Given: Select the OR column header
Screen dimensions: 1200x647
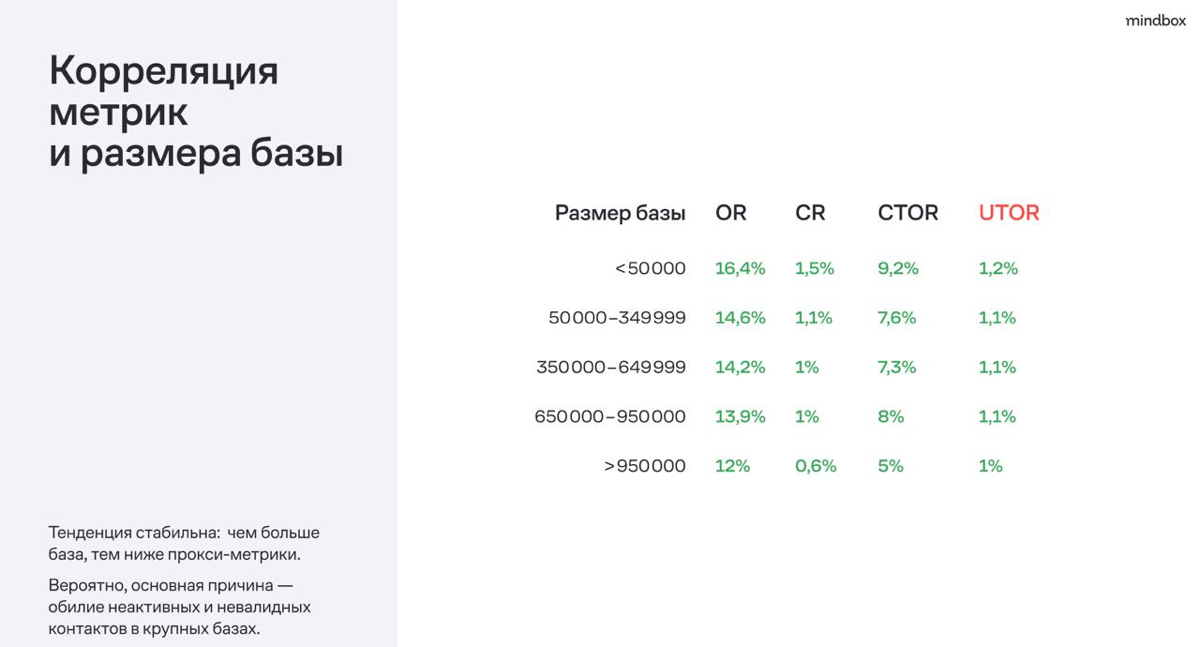Looking at the screenshot, I should [731, 213].
